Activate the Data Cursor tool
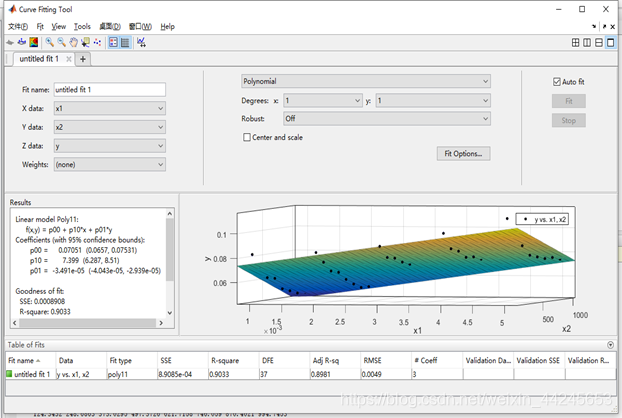 tap(85, 42)
